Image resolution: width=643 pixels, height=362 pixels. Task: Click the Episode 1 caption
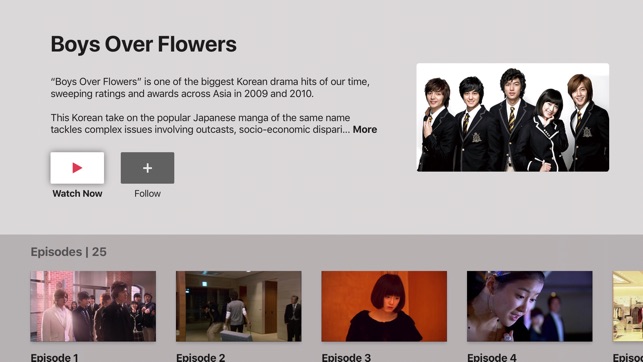click(54, 357)
